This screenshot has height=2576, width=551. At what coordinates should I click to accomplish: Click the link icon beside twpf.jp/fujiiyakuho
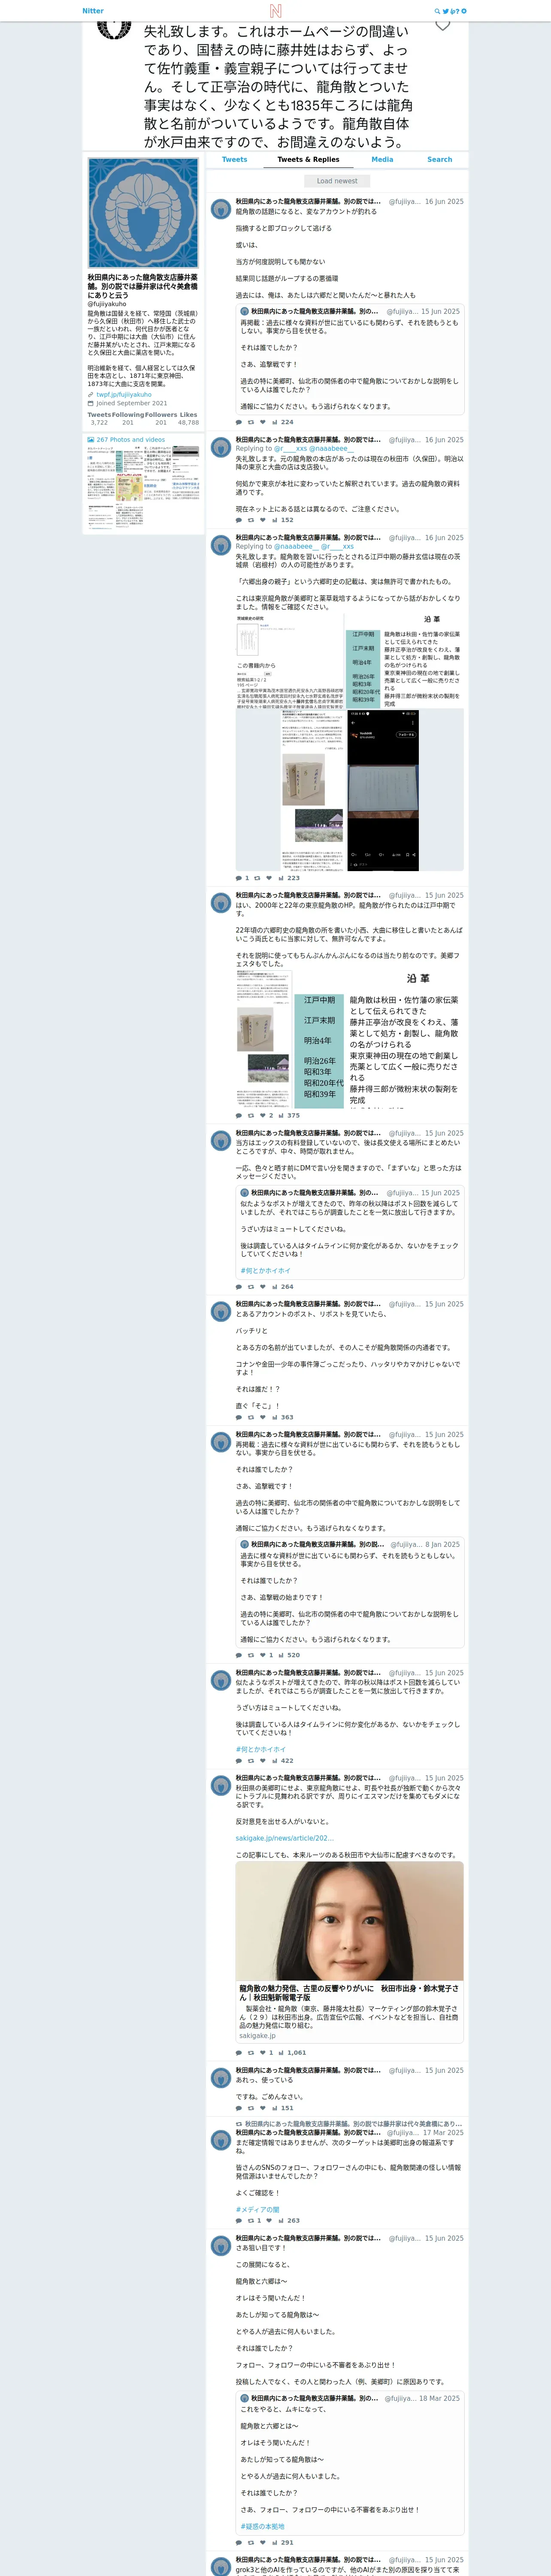pos(90,394)
